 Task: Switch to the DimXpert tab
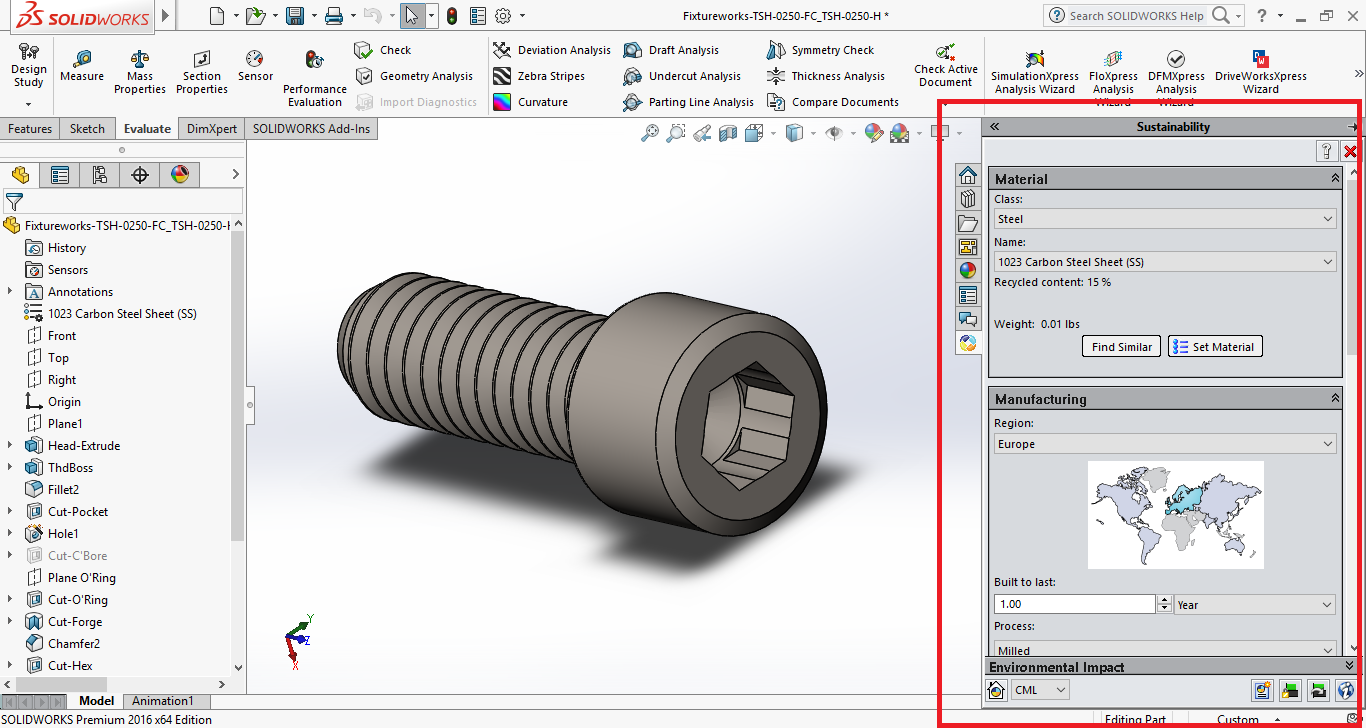[x=212, y=129]
